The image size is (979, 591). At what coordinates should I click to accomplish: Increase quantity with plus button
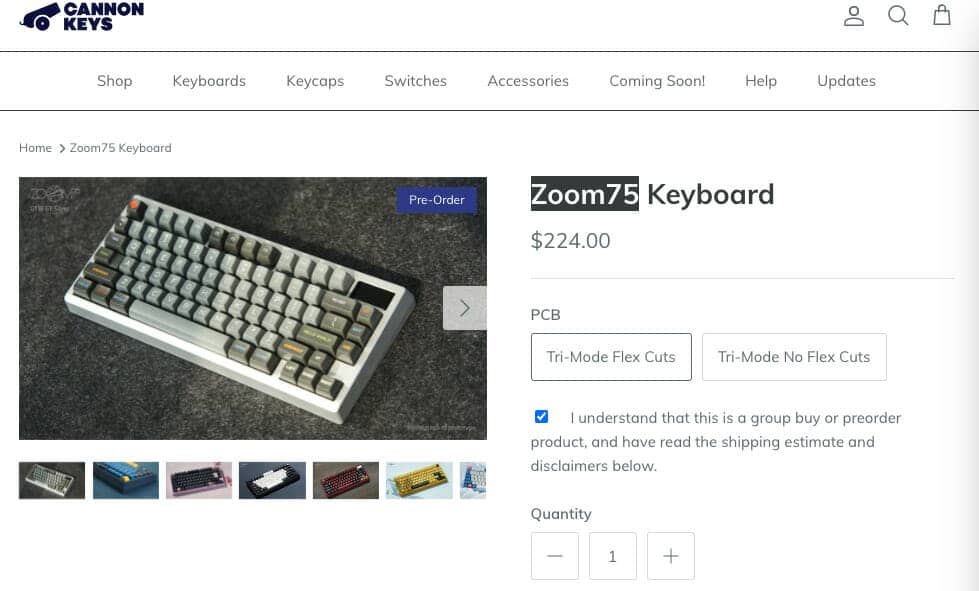[x=671, y=556]
